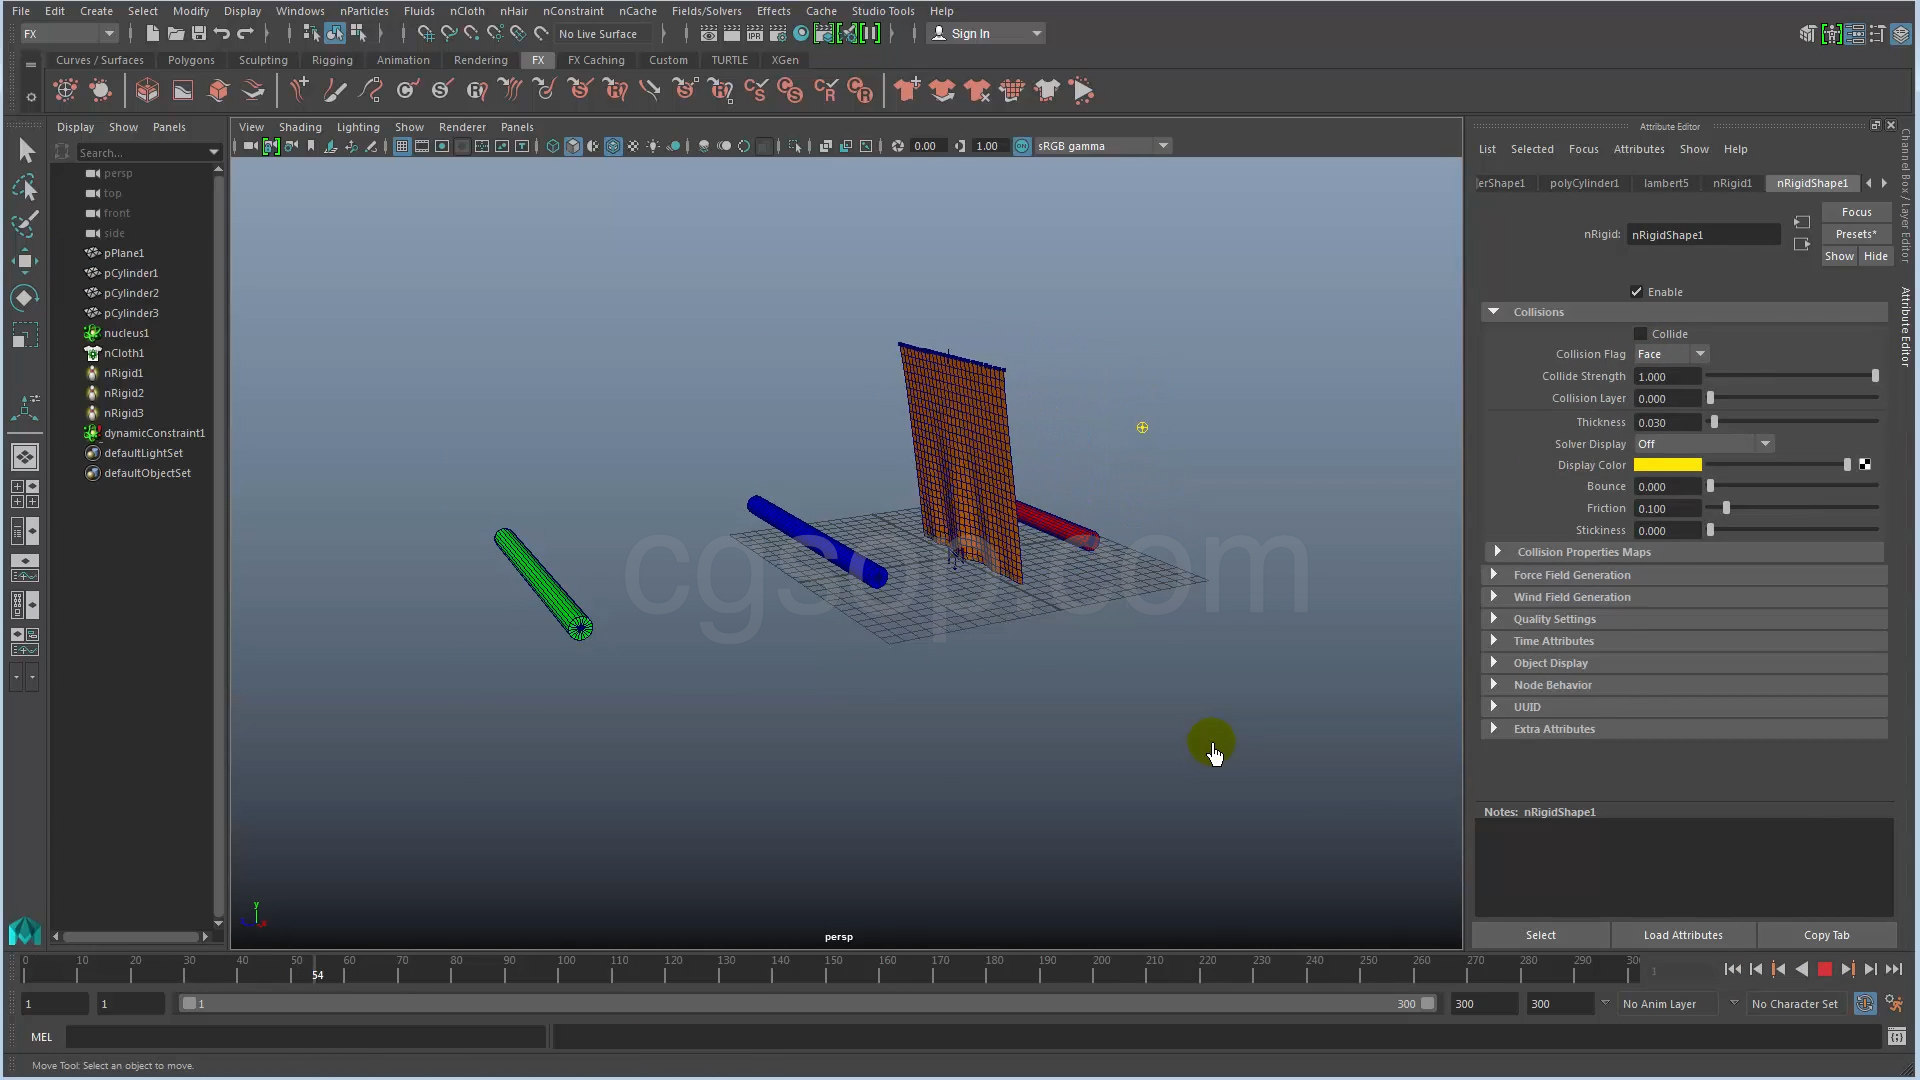Enable the Collide checkbox
Image resolution: width=1920 pixels, height=1080 pixels.
1641,334
